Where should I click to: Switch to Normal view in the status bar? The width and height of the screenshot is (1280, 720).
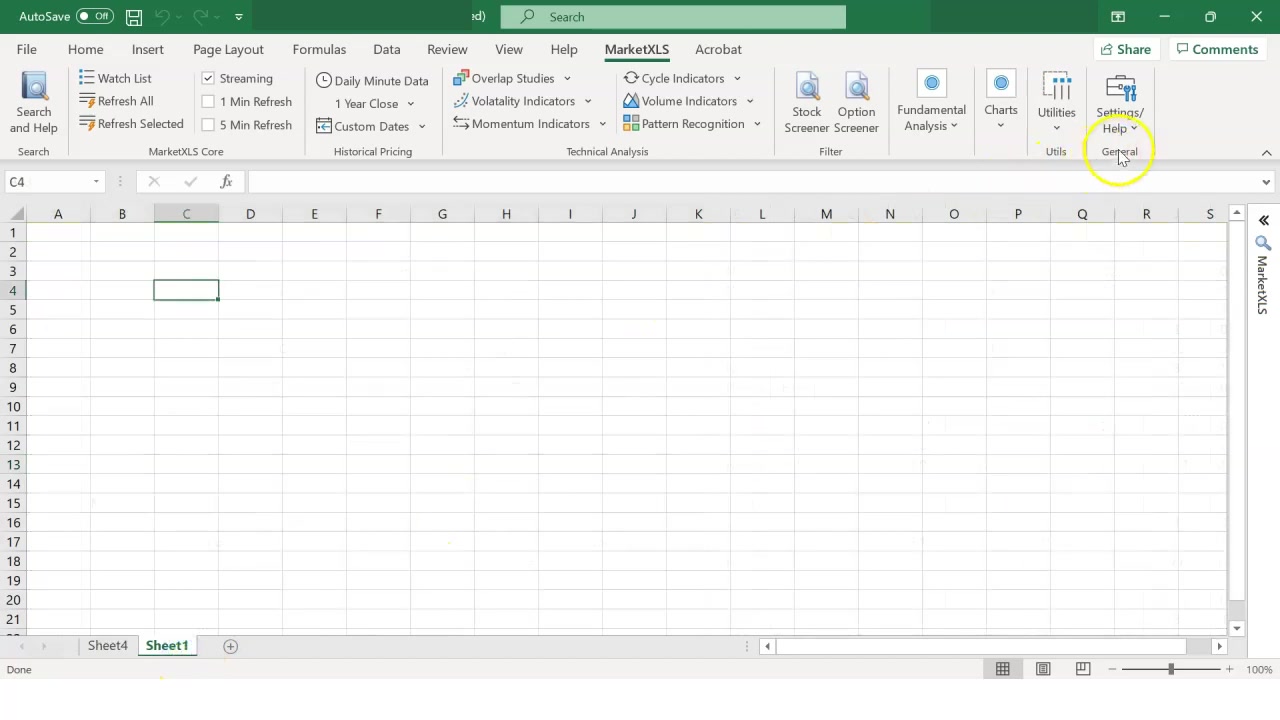(1002, 669)
